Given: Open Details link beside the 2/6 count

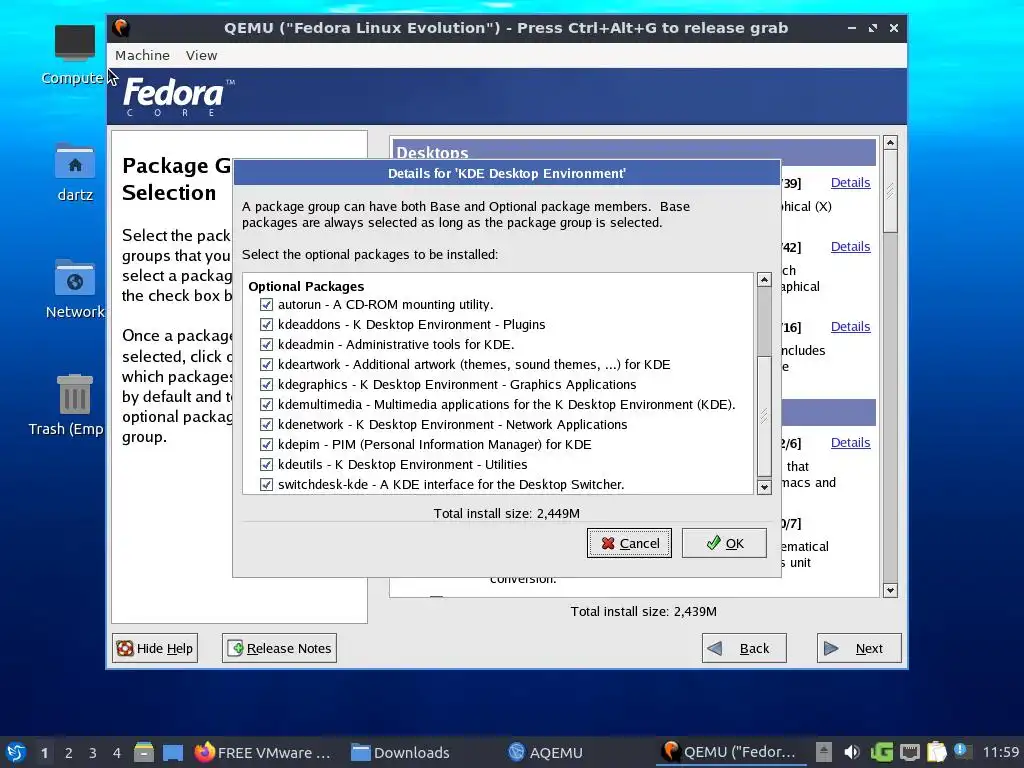Looking at the screenshot, I should (x=850, y=443).
